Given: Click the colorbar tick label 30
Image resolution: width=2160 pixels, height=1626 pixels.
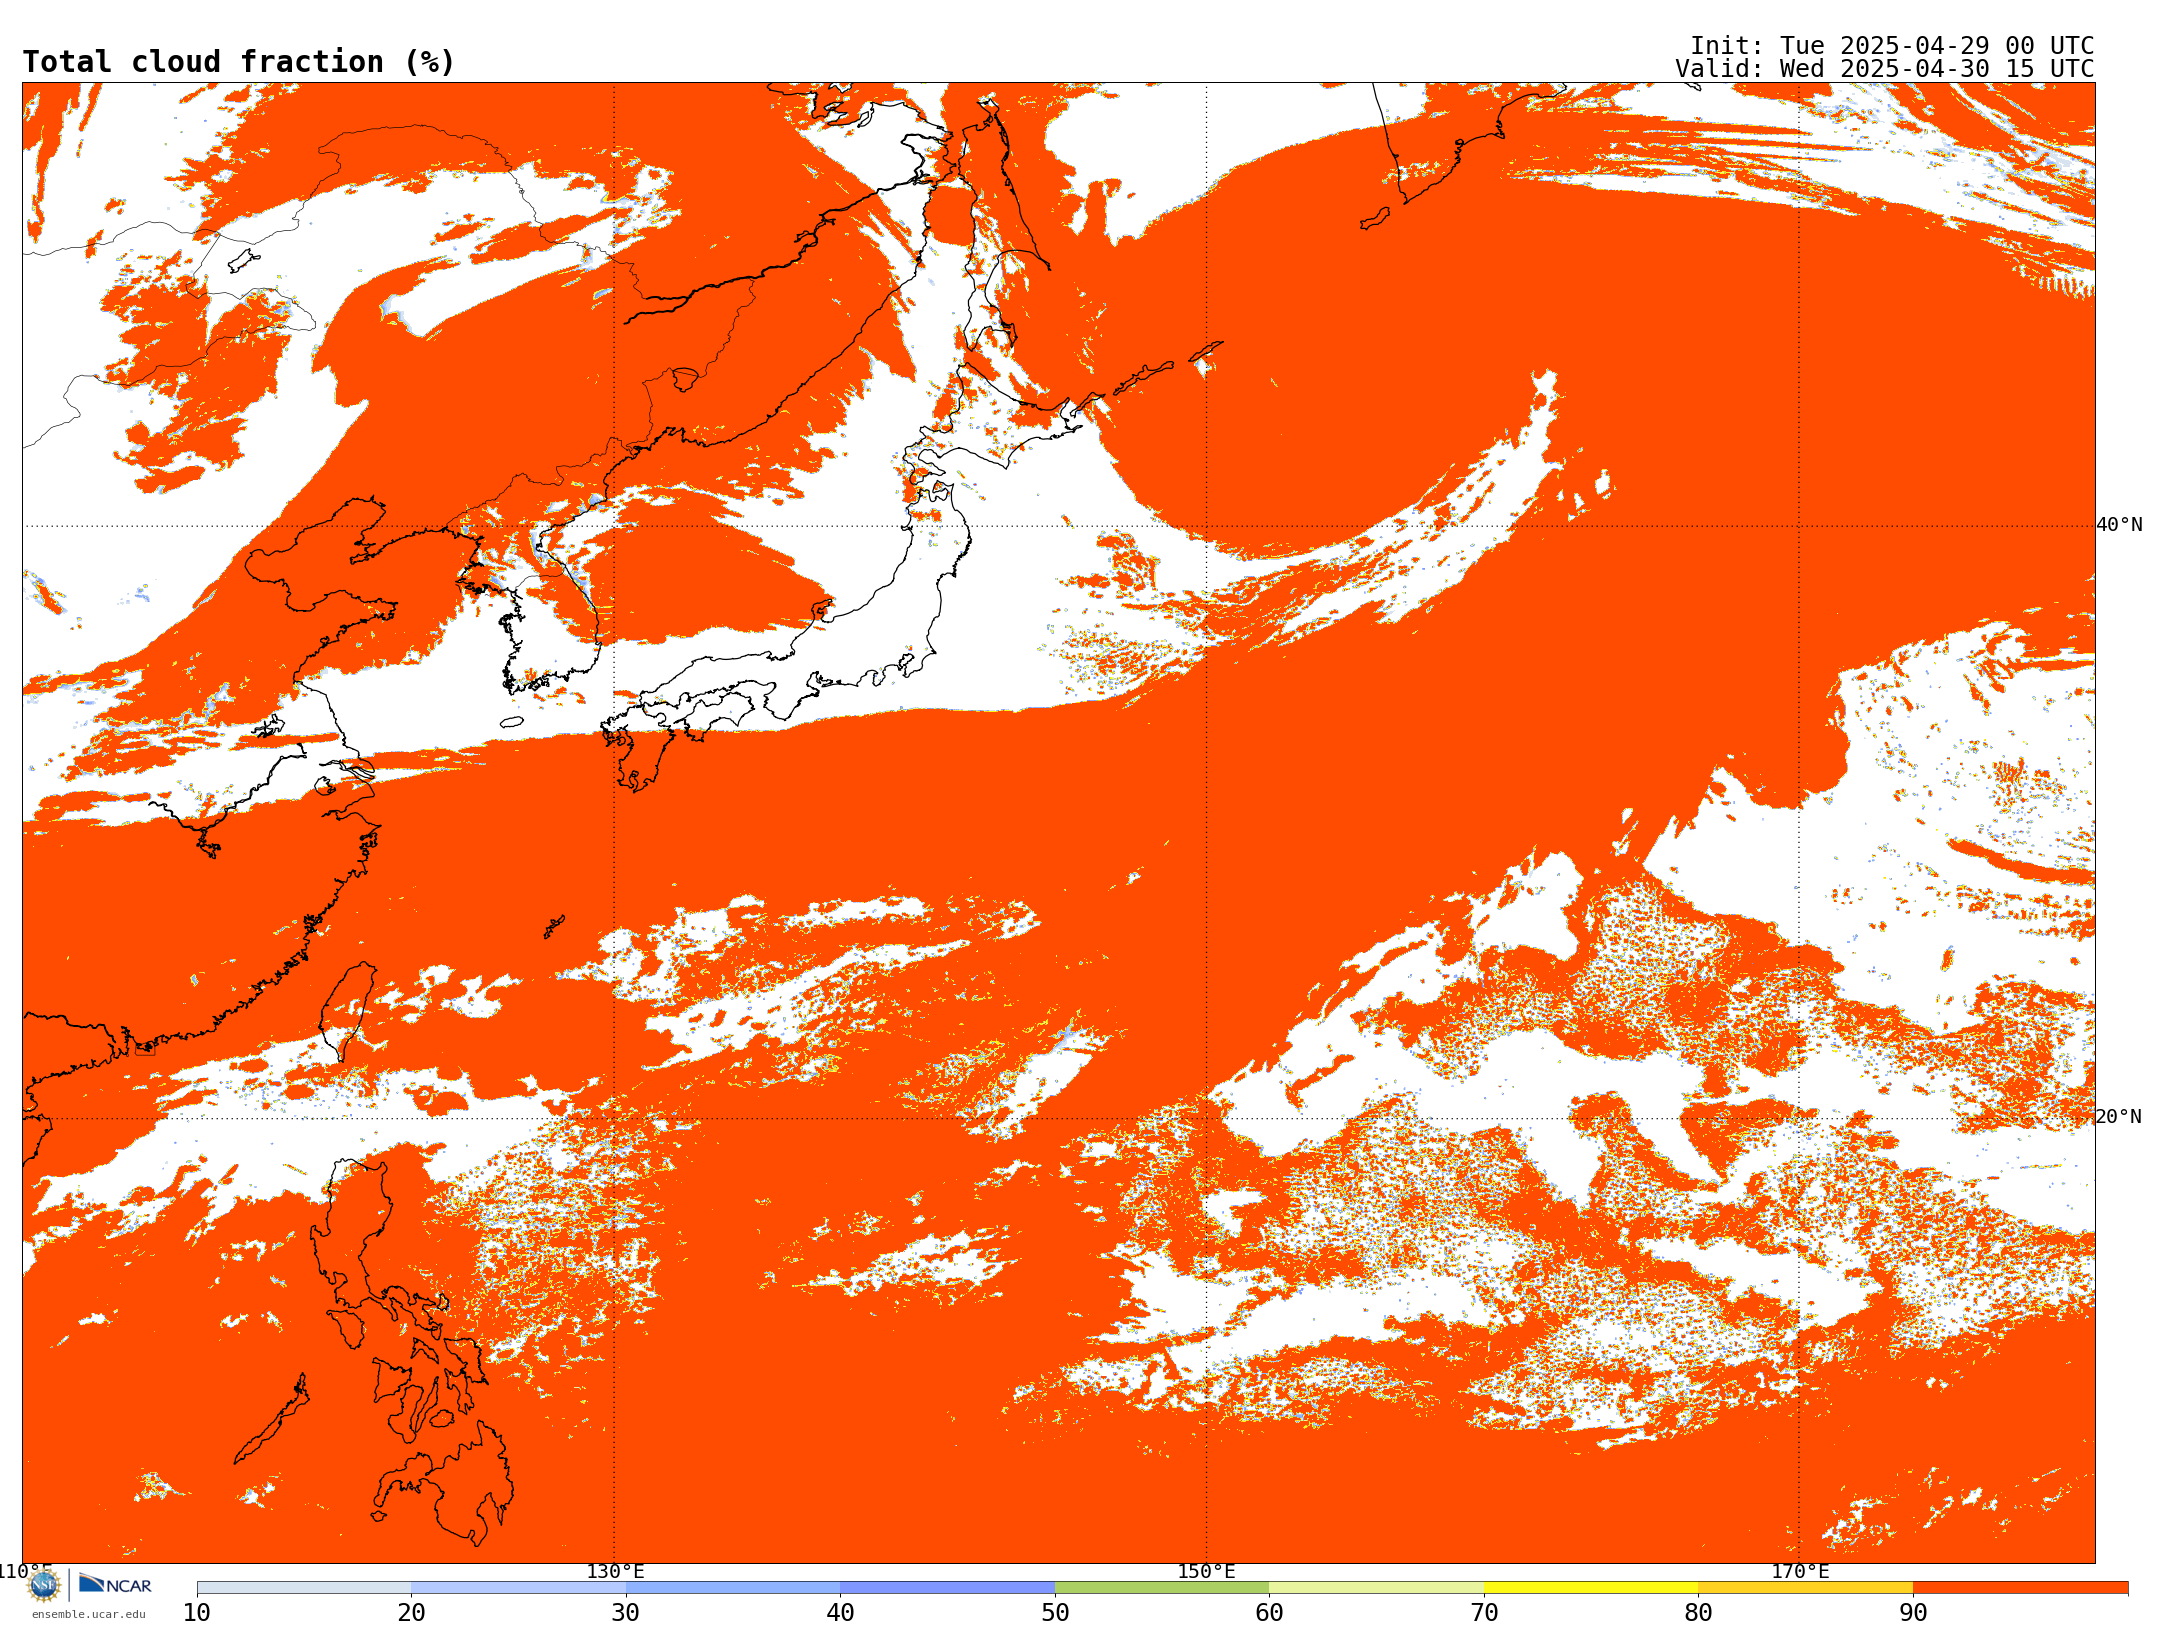Looking at the screenshot, I should pos(626,1613).
